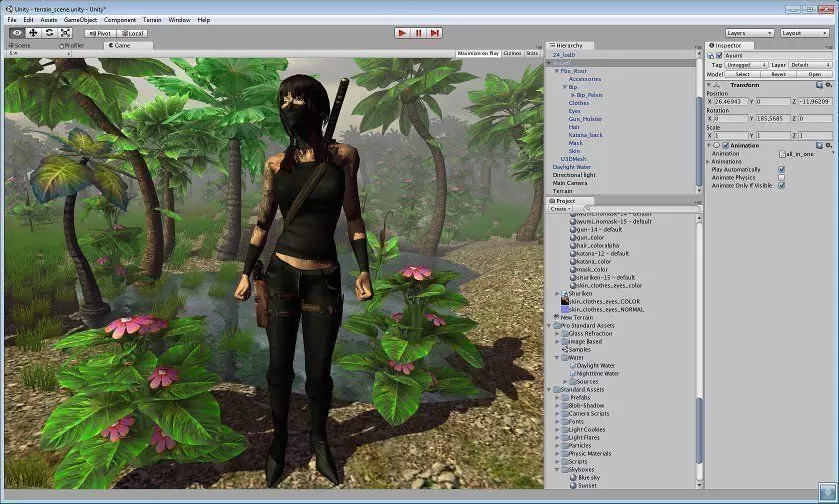Collapse the Skyboxes folder
This screenshot has width=839, height=504.
[x=557, y=470]
